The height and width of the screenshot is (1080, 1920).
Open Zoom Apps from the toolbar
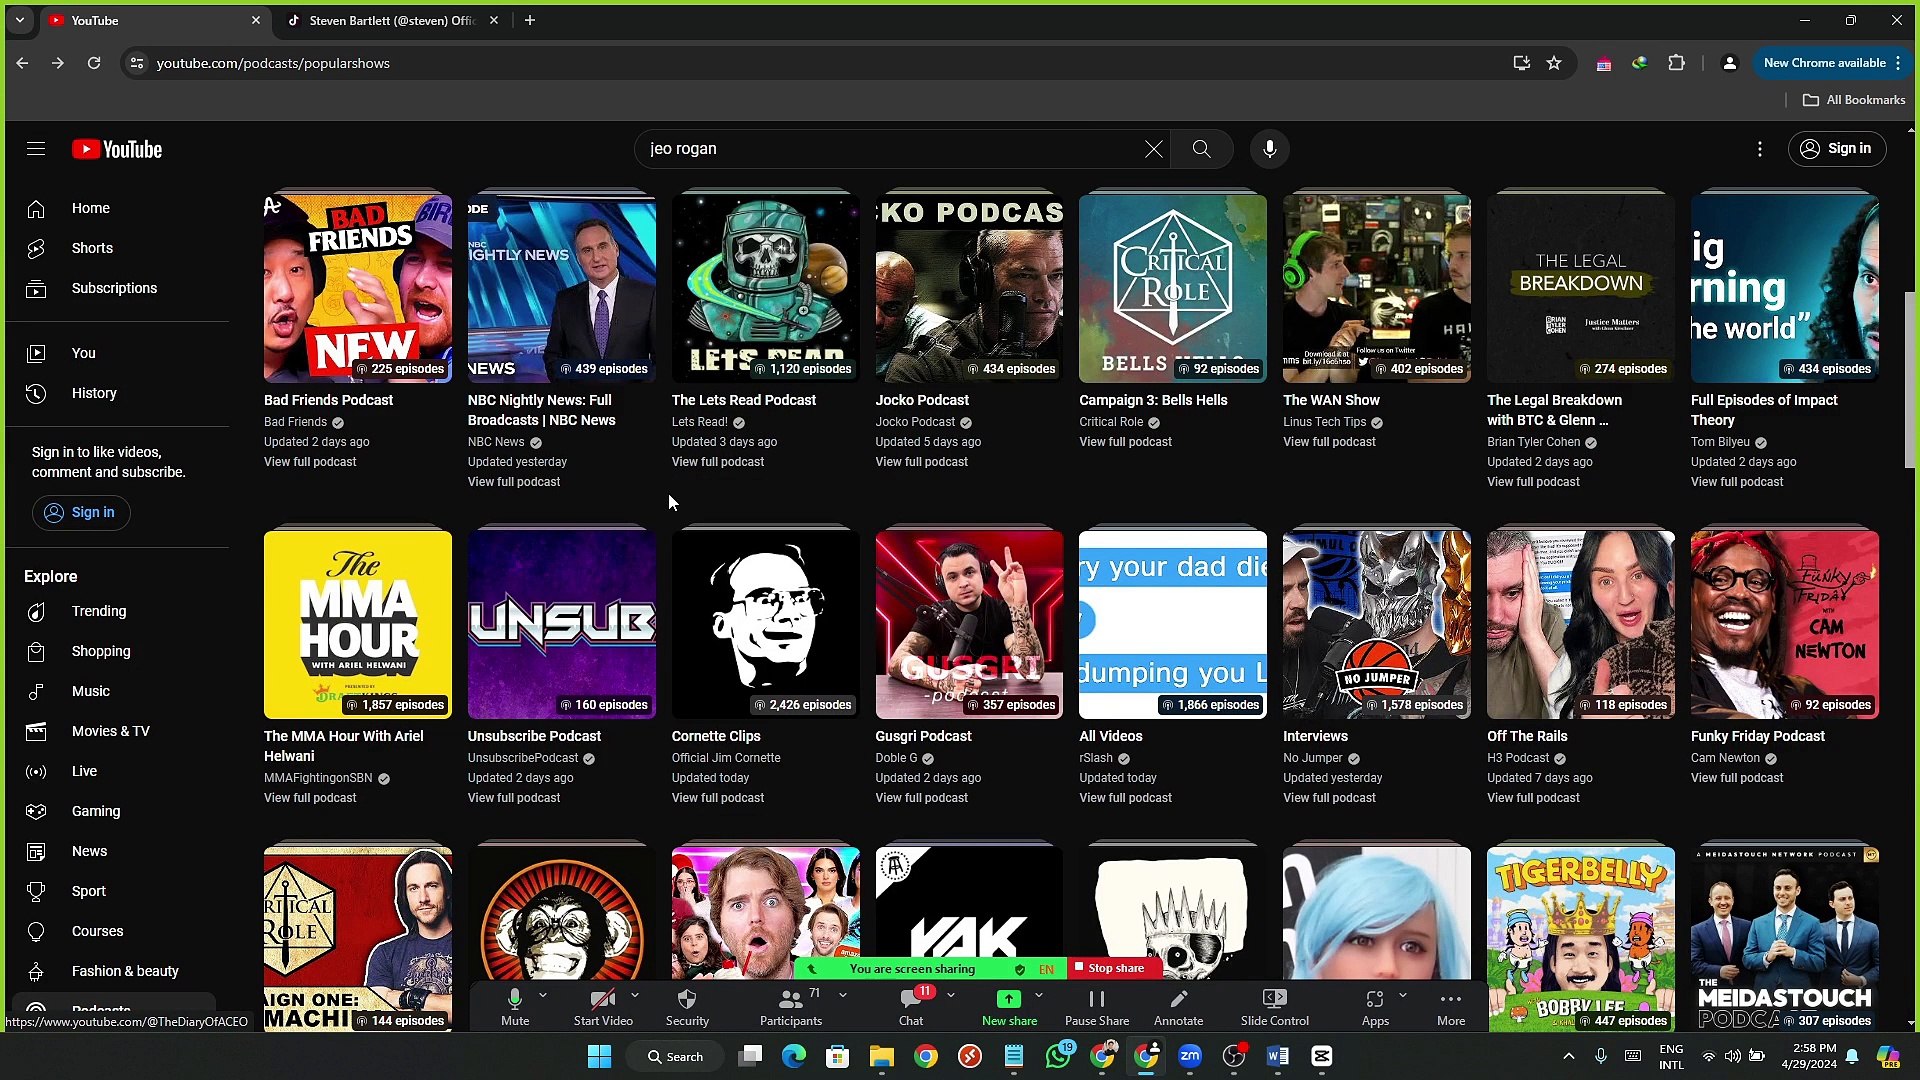tap(1375, 1006)
